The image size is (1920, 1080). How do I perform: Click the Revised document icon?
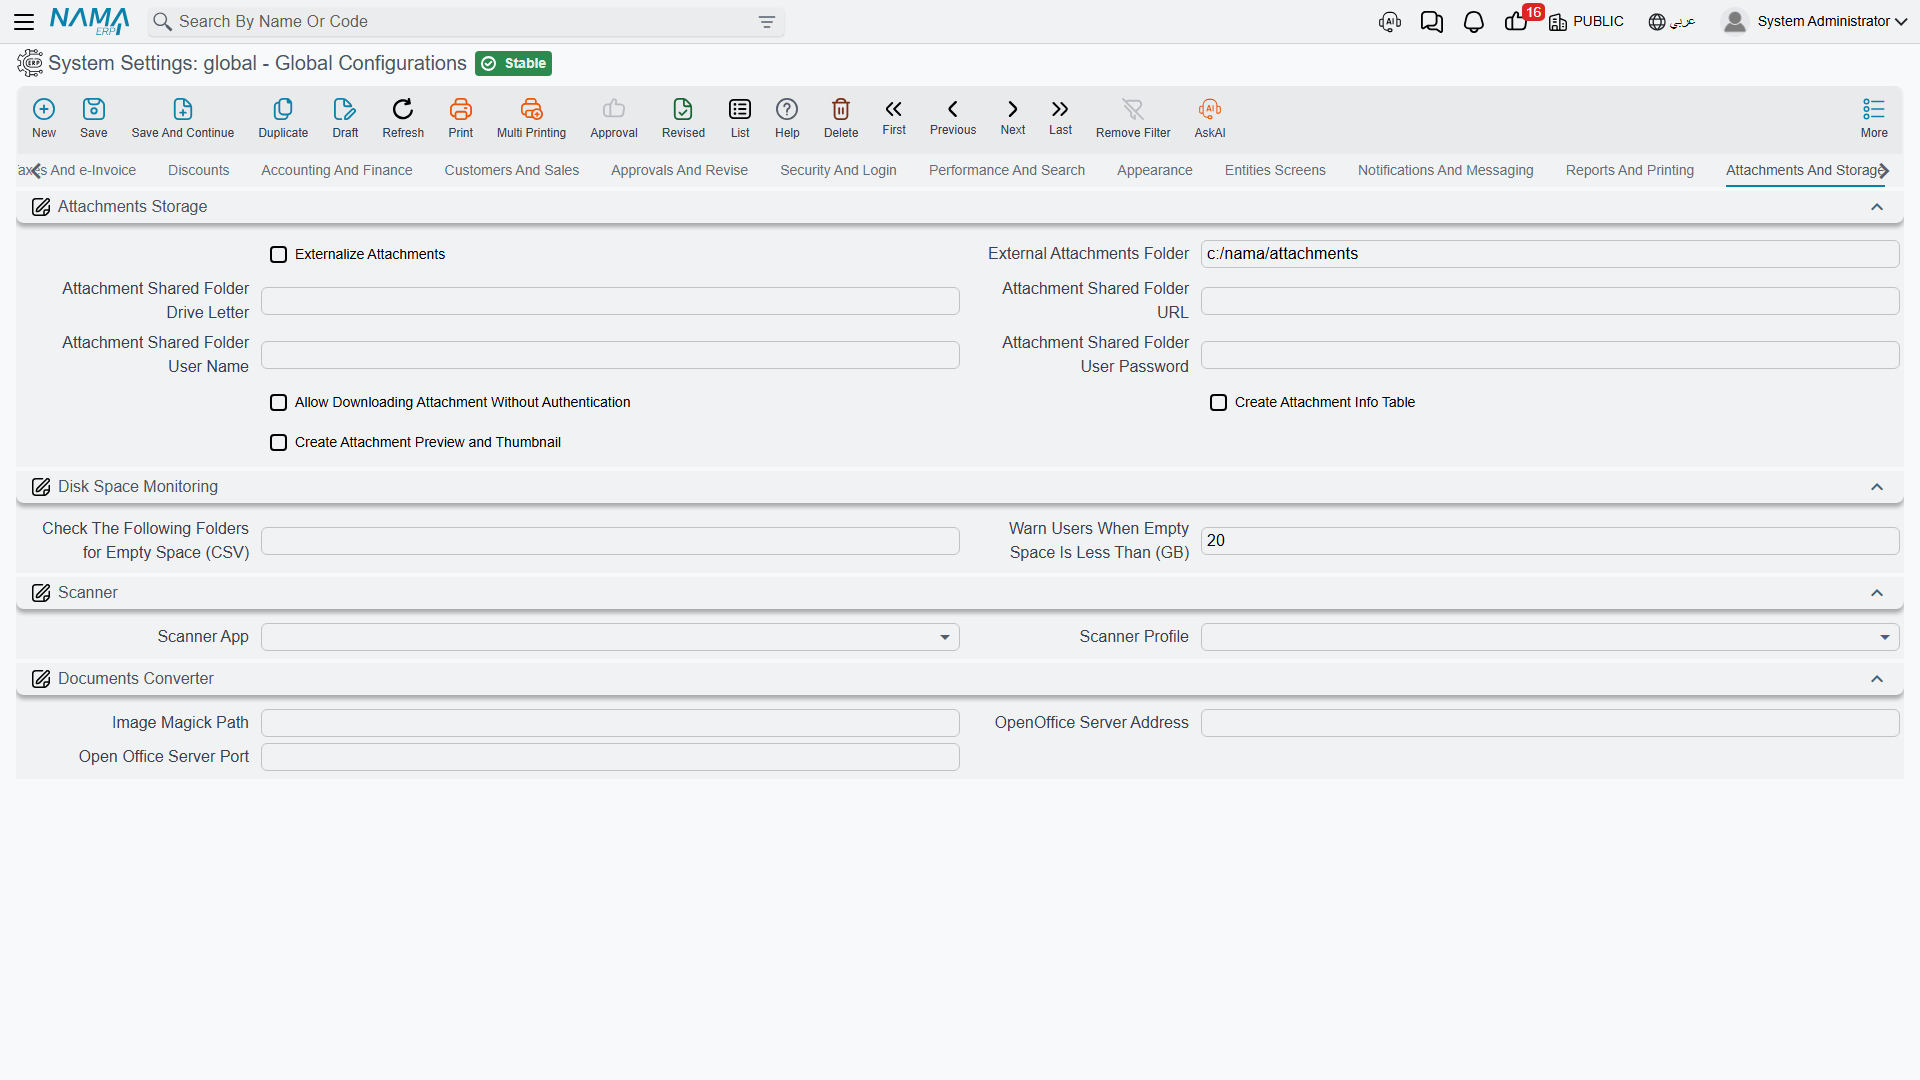tap(683, 109)
